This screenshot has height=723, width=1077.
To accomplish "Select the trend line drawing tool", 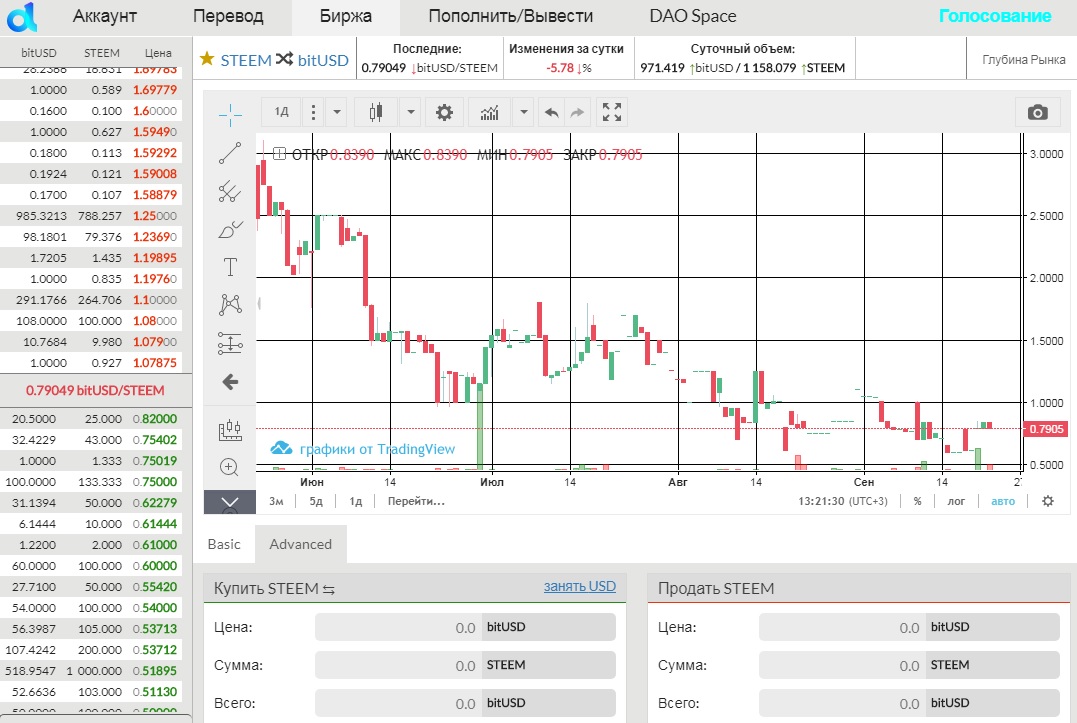I will pyautogui.click(x=230, y=153).
